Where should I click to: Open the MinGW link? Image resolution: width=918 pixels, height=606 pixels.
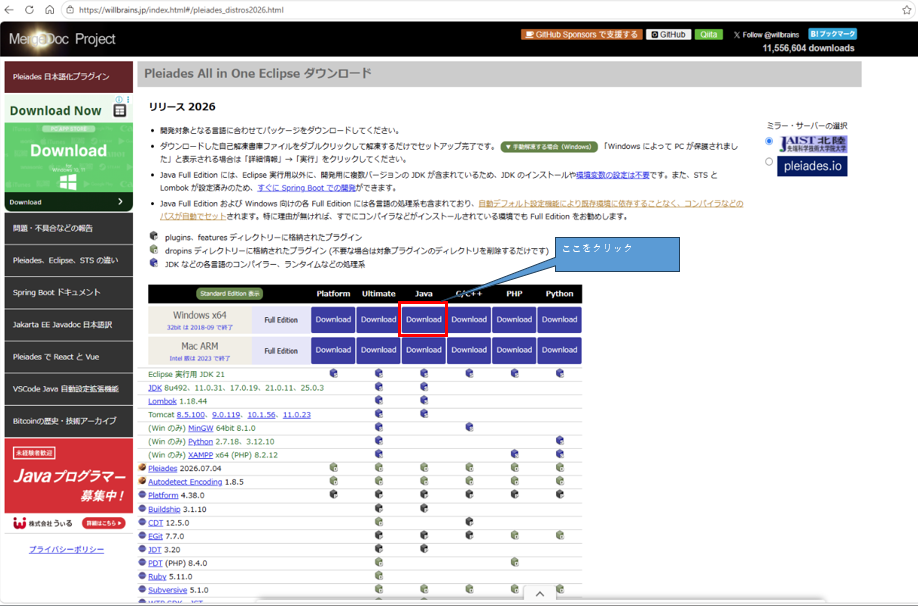pyautogui.click(x=201, y=428)
